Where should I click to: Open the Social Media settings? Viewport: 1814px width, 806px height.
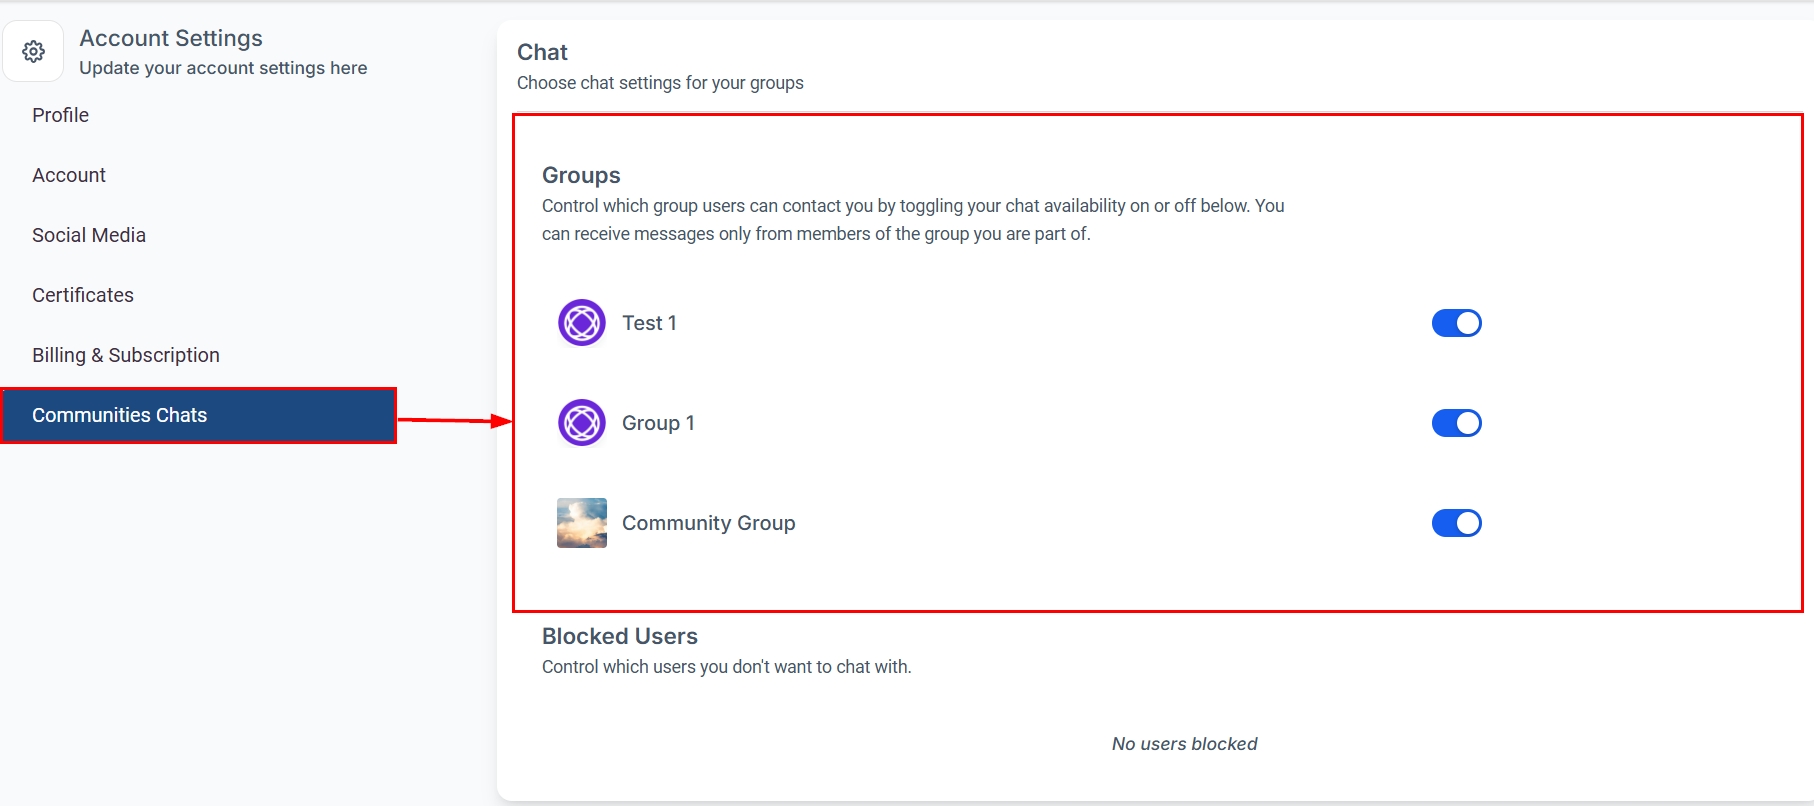[x=89, y=235]
